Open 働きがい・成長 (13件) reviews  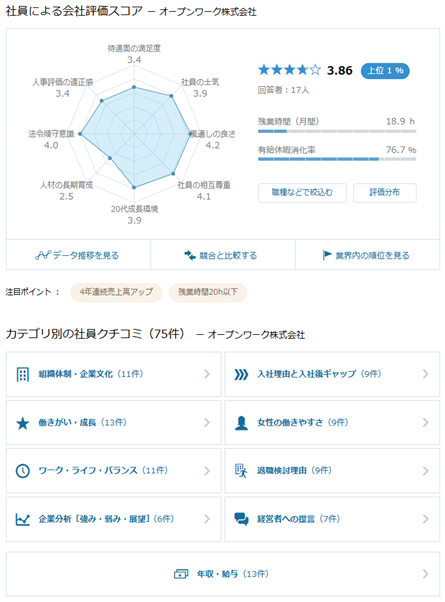tap(114, 423)
